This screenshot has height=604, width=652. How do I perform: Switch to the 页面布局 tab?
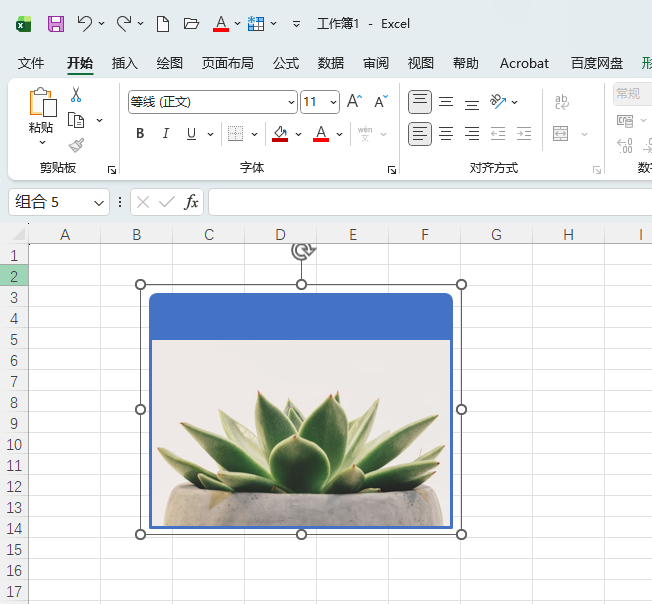[227, 63]
